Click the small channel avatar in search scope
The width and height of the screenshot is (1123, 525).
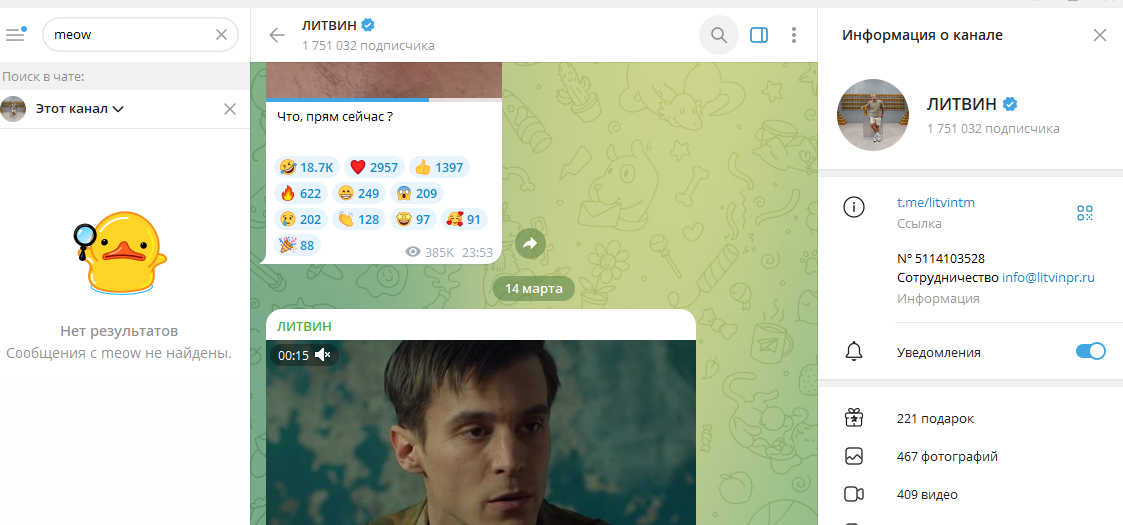tap(14, 109)
